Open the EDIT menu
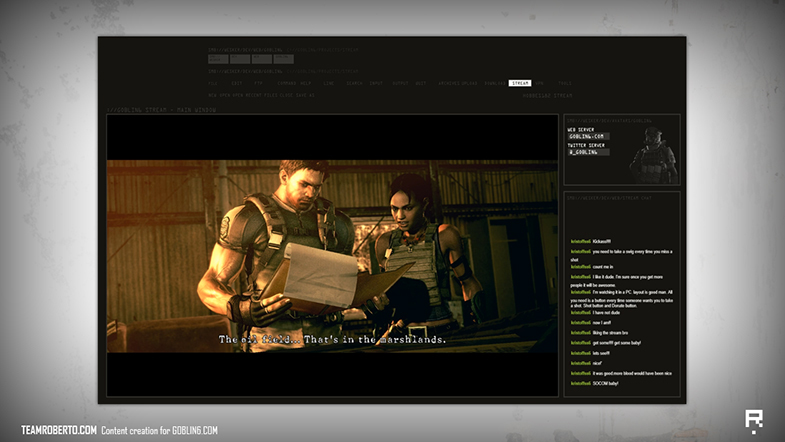 click(237, 83)
